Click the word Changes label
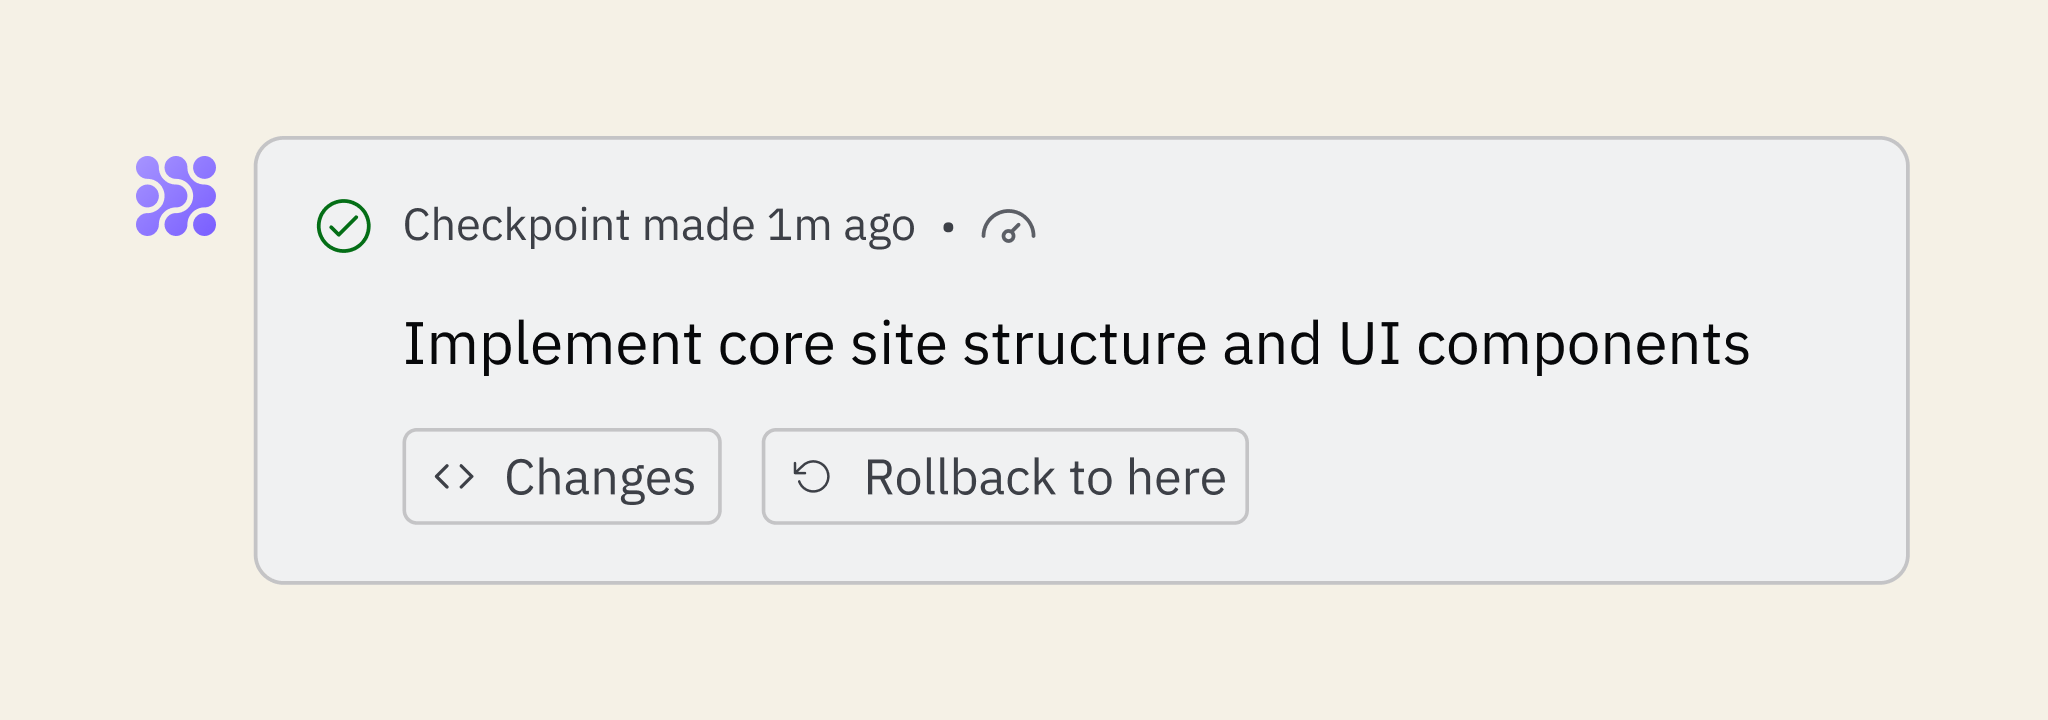The height and width of the screenshot is (720, 2048). click(600, 478)
